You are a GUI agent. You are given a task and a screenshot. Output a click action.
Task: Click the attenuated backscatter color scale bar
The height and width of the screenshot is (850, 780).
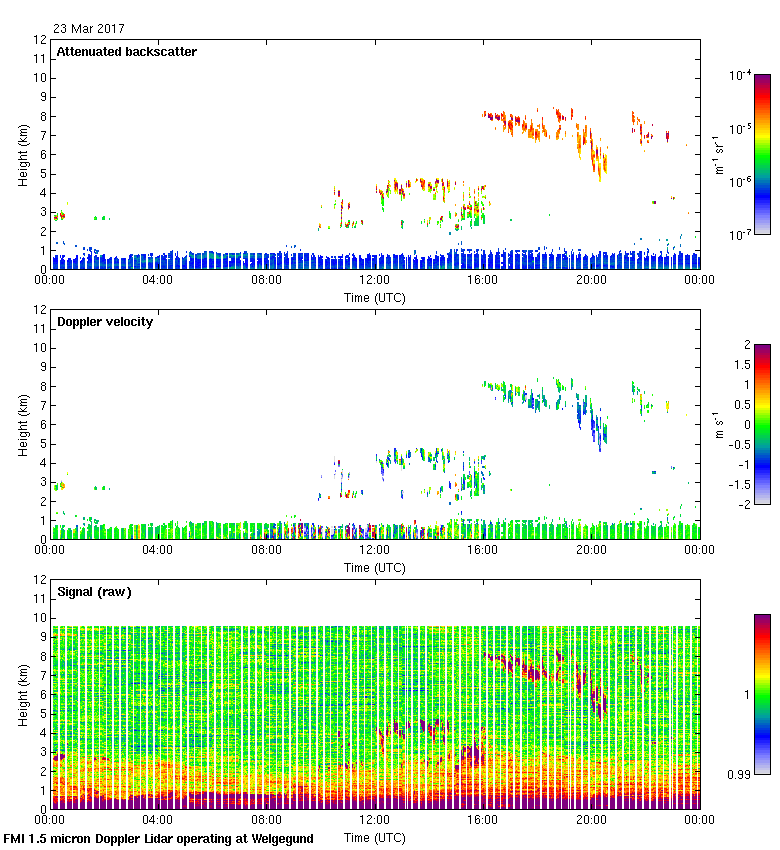click(762, 154)
